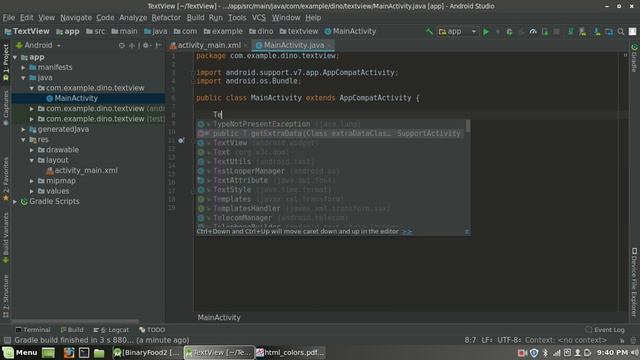640x360 pixels.
Task: Click the Search Everywhere magnifier icon
Action: tap(621, 31)
